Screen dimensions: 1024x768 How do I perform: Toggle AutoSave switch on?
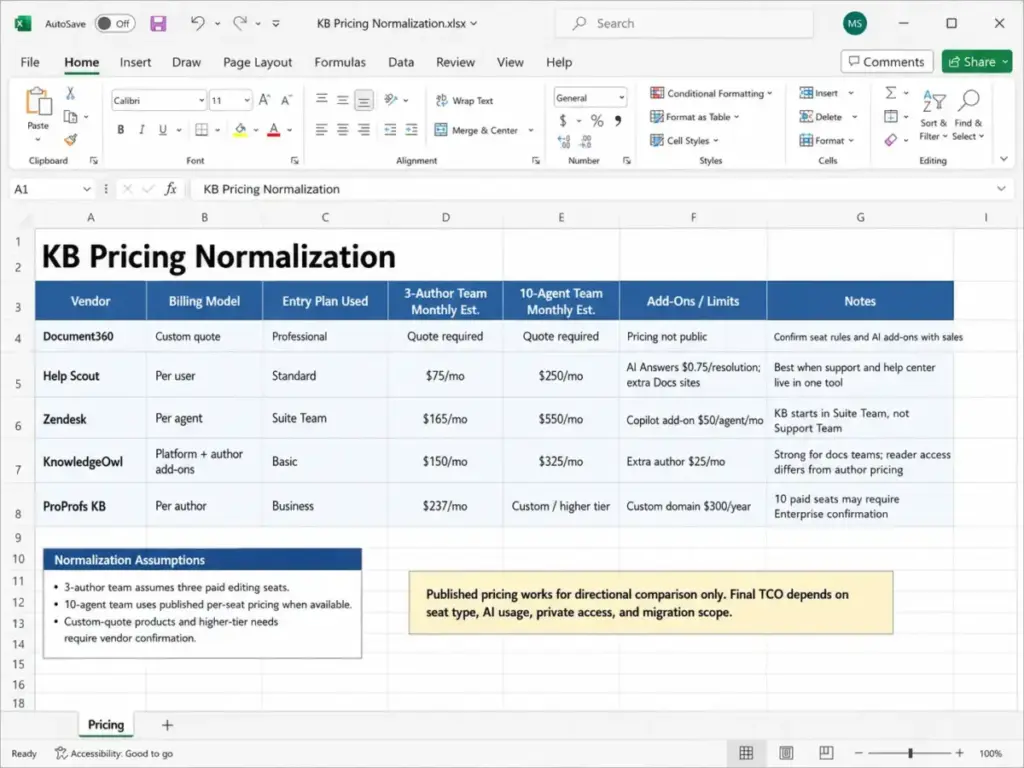coord(114,24)
